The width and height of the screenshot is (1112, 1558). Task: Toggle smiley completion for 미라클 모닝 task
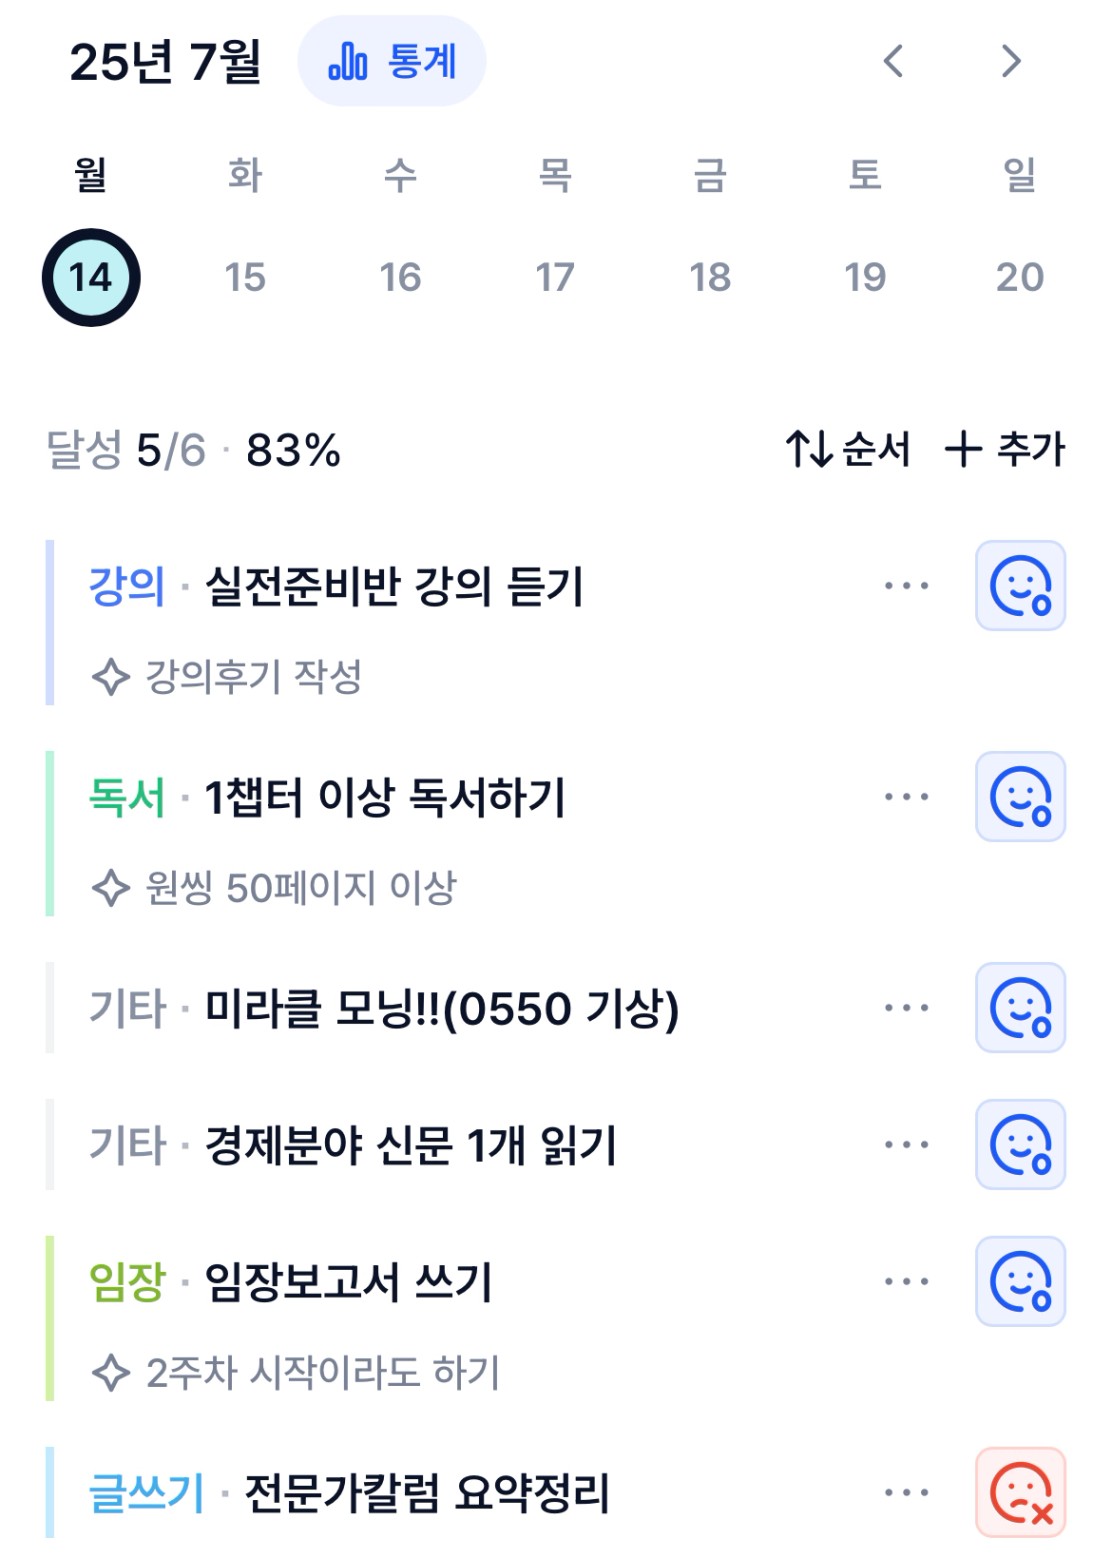[1021, 1008]
